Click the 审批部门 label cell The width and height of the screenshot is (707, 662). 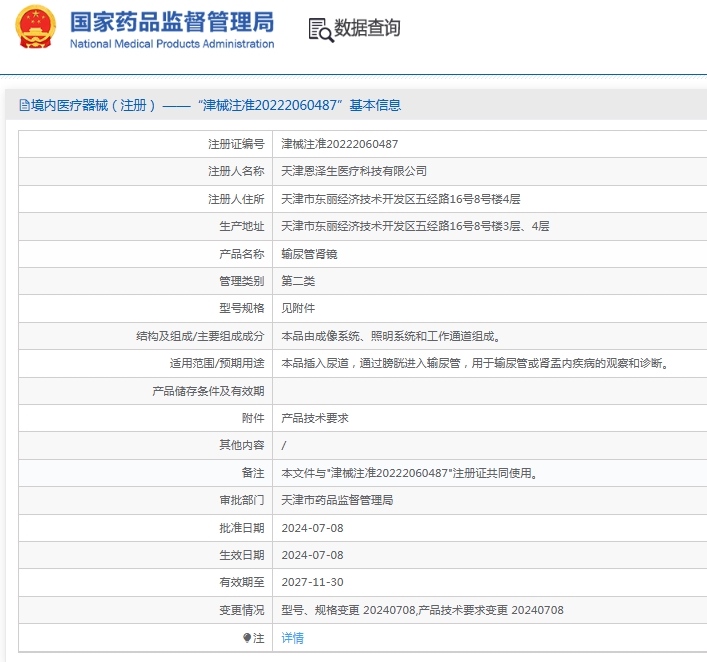pyautogui.click(x=146, y=500)
